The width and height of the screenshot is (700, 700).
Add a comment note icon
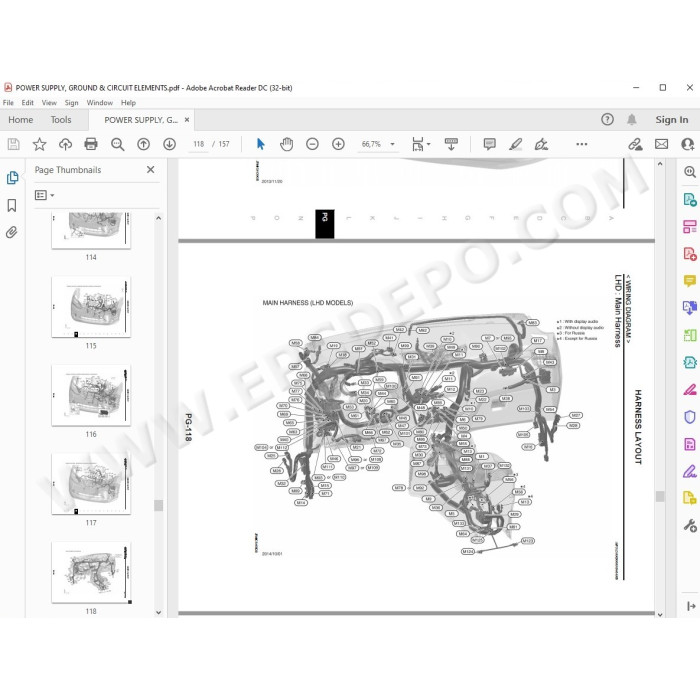coord(490,144)
